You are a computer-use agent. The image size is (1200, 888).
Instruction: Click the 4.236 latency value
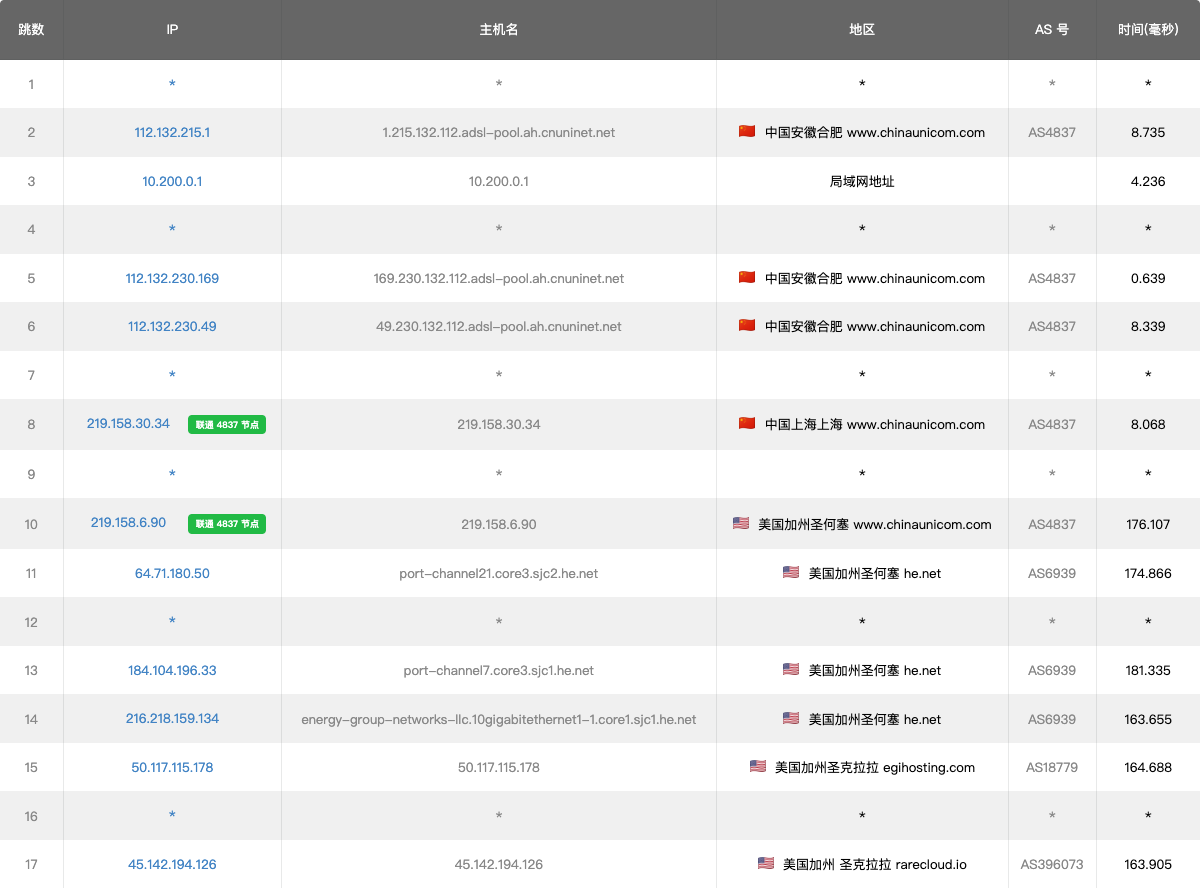1148,181
